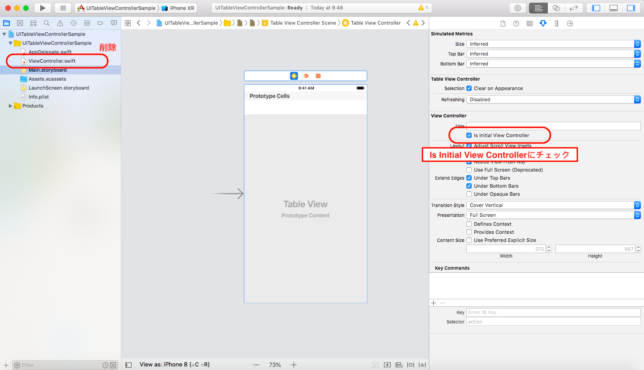Open the Project navigator tab
644x370 pixels.
(x=7, y=23)
